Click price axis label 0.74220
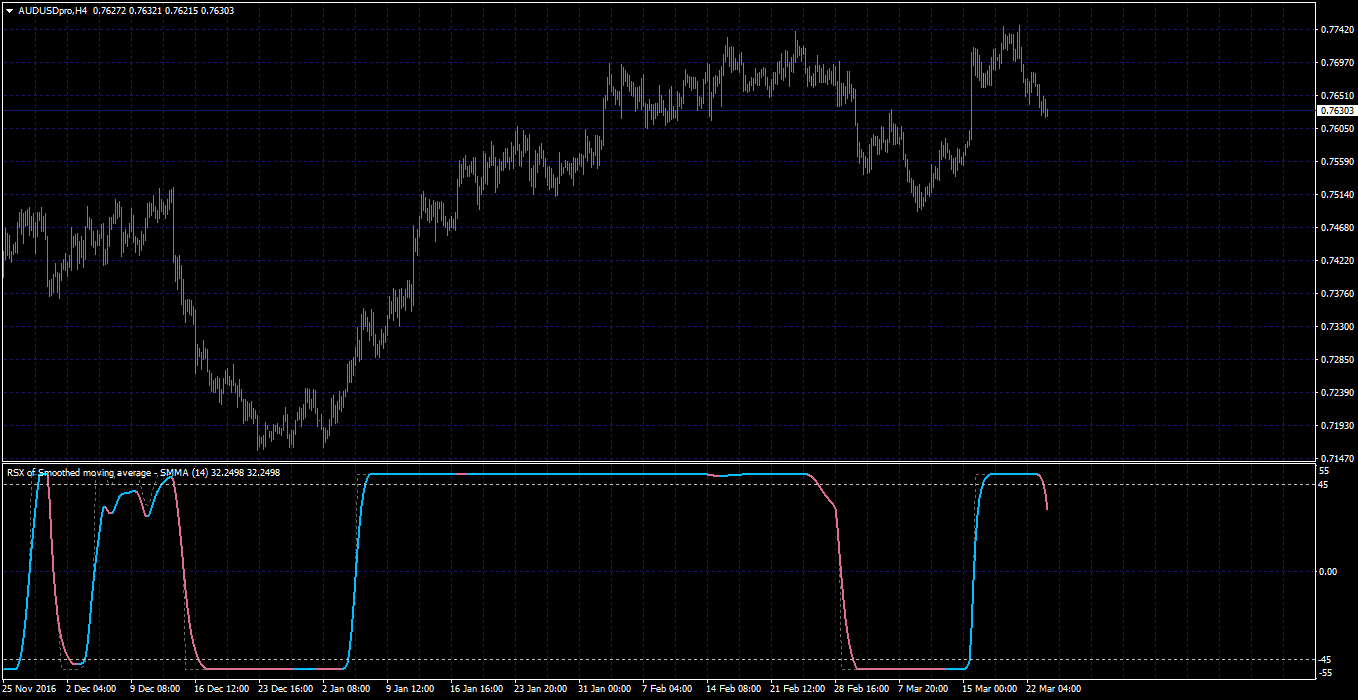 click(x=1337, y=261)
